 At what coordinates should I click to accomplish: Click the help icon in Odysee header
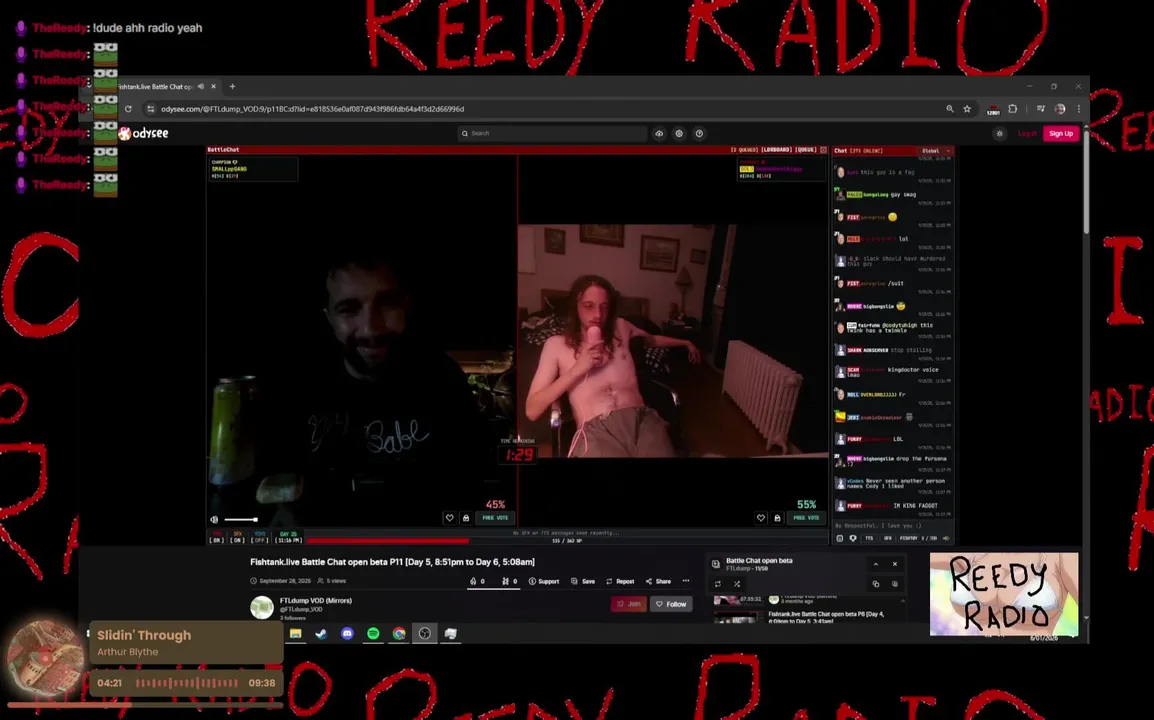[x=699, y=133]
